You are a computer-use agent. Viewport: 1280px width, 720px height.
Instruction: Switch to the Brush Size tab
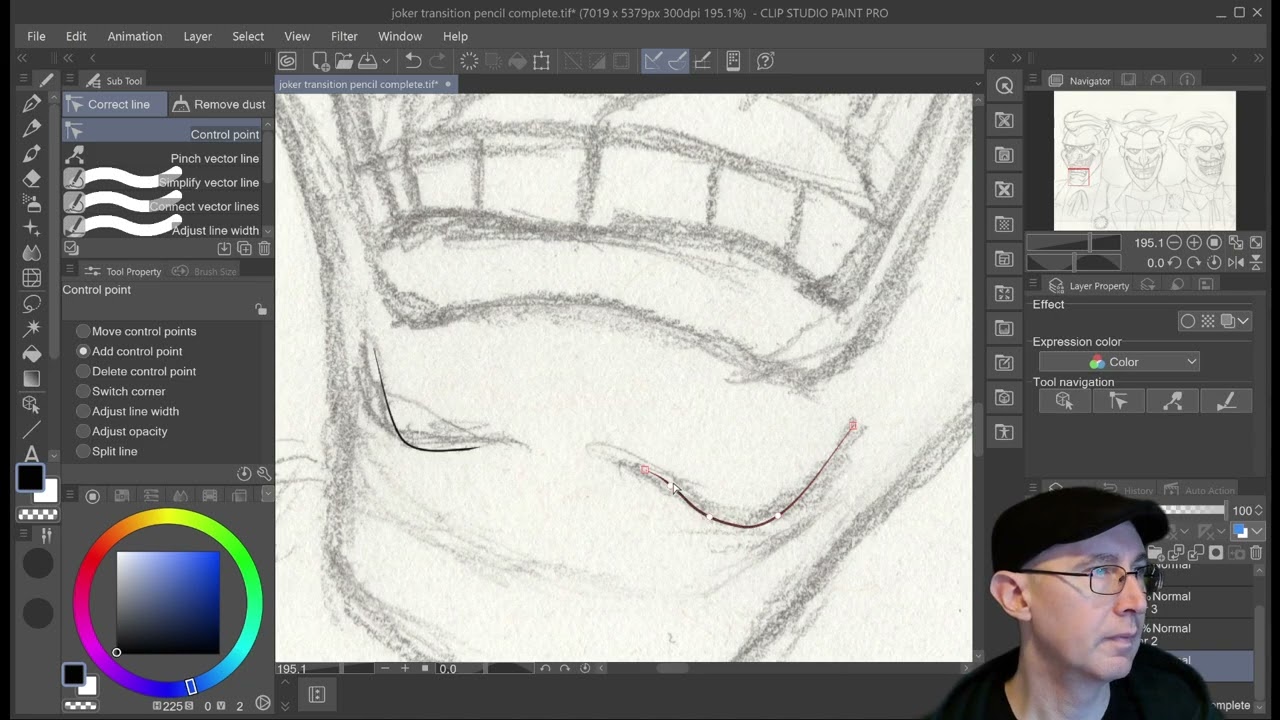(205, 271)
